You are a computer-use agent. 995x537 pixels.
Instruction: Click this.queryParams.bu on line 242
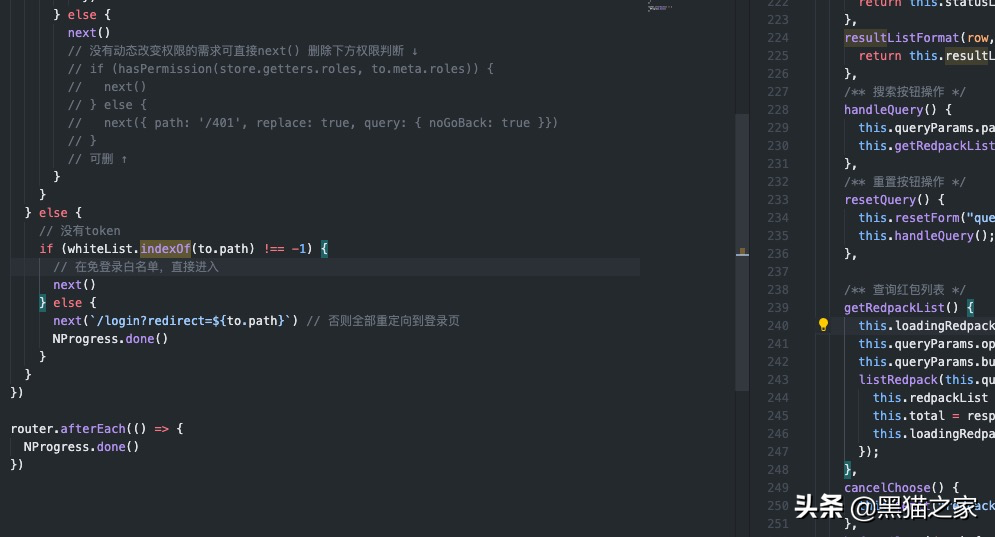pos(926,362)
